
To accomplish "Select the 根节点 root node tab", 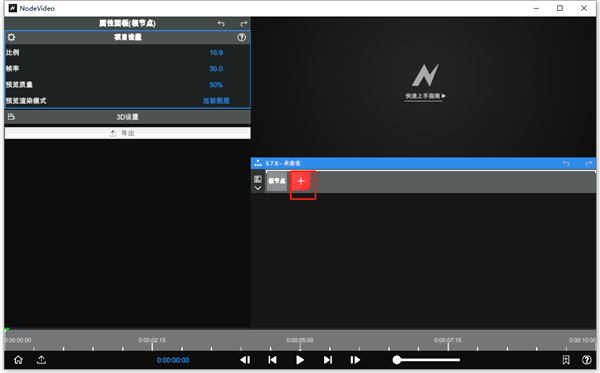I will [277, 181].
